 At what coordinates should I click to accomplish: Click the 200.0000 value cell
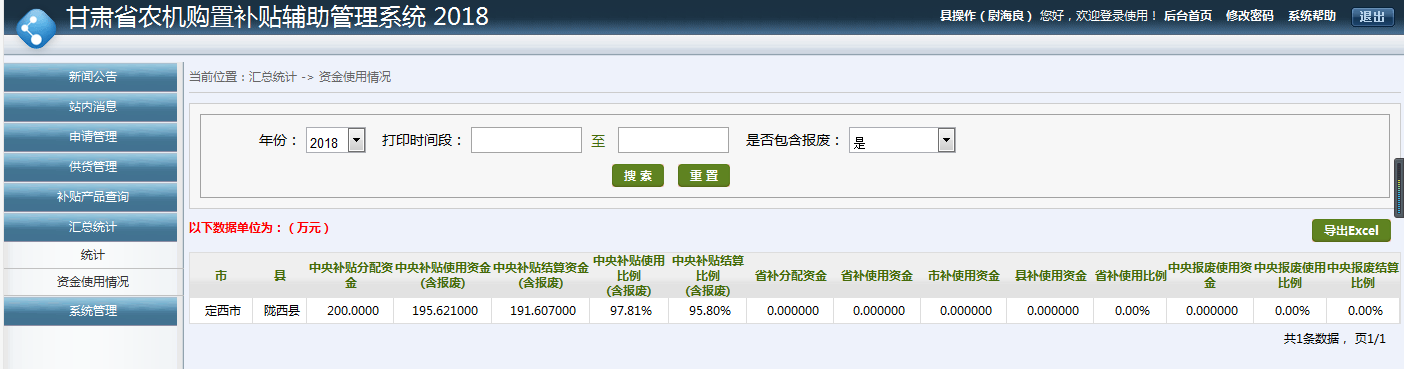[350, 311]
